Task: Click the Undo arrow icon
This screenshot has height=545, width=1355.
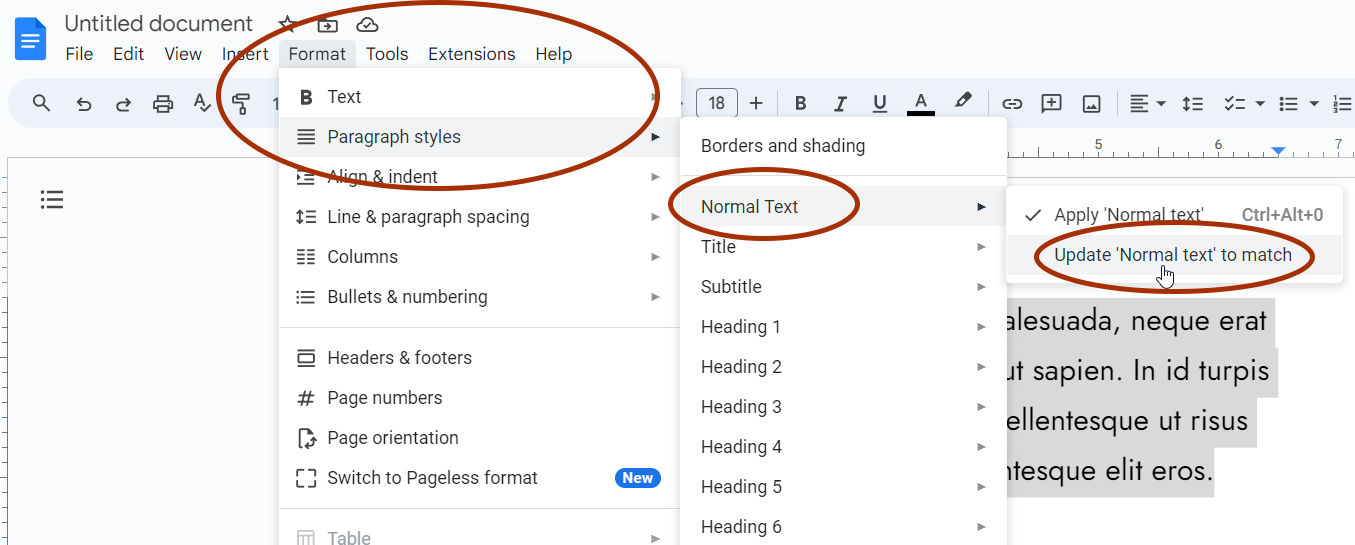Action: point(84,103)
